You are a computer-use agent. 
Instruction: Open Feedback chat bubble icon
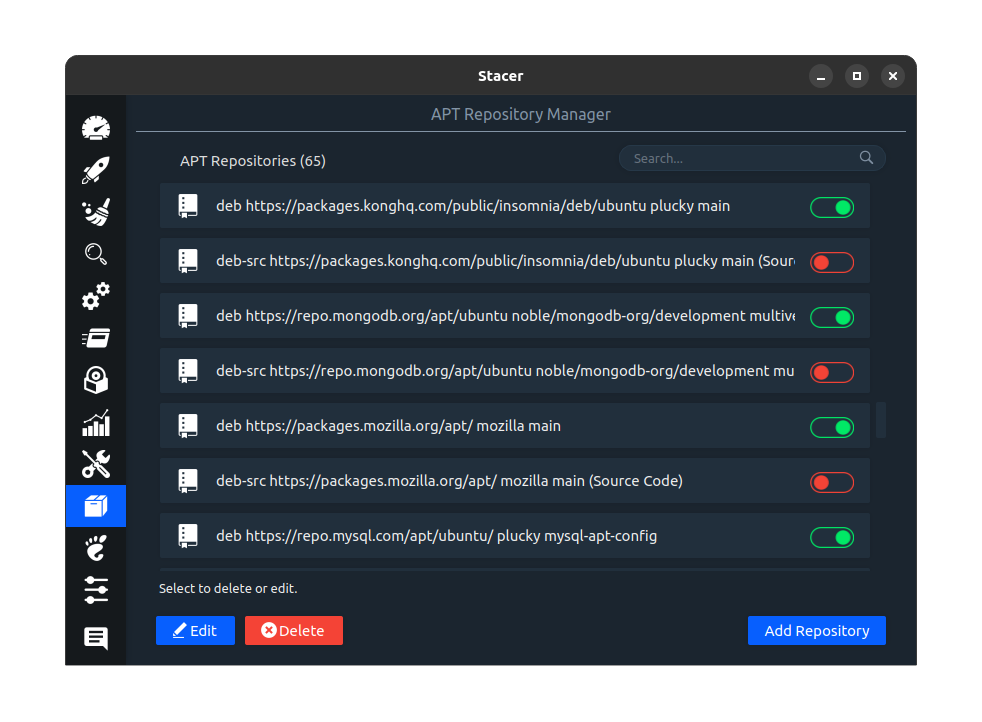96,638
